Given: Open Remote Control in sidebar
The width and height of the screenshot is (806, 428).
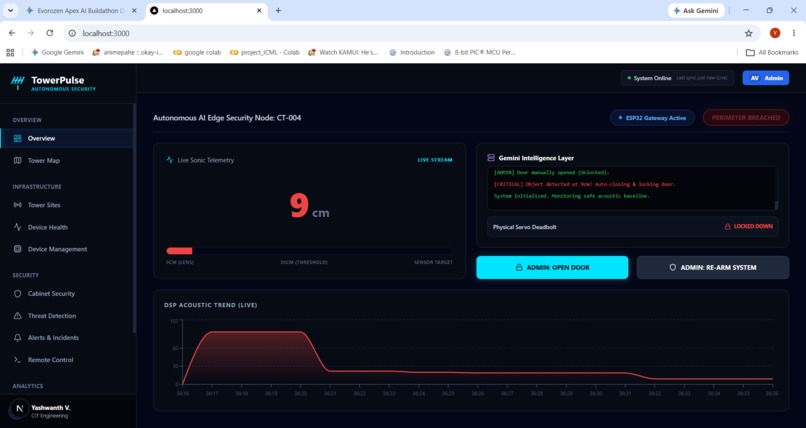Looking at the screenshot, I should [67, 360].
